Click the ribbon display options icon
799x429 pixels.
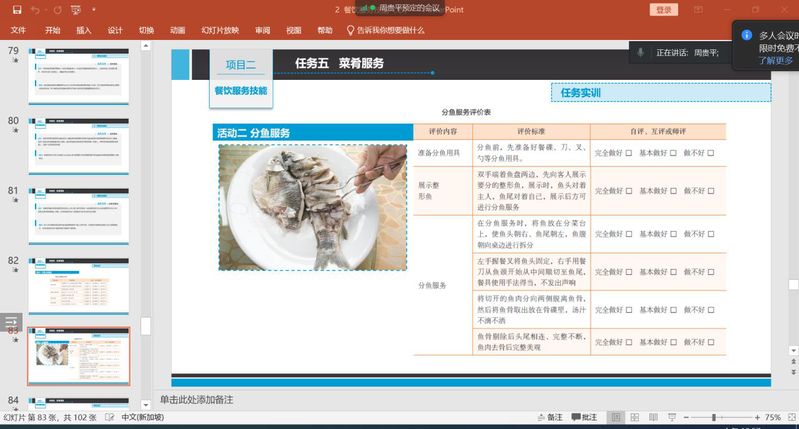coord(698,10)
